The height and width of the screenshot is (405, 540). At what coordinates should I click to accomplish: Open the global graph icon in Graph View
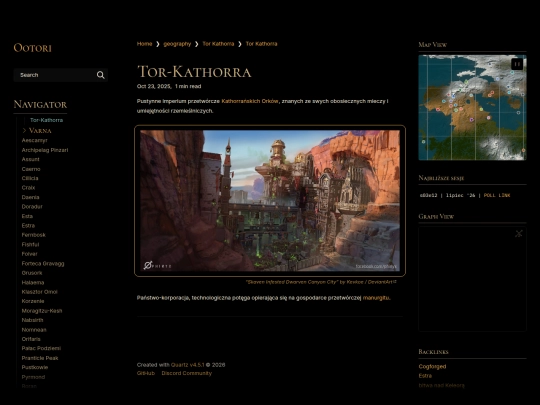coord(519,233)
